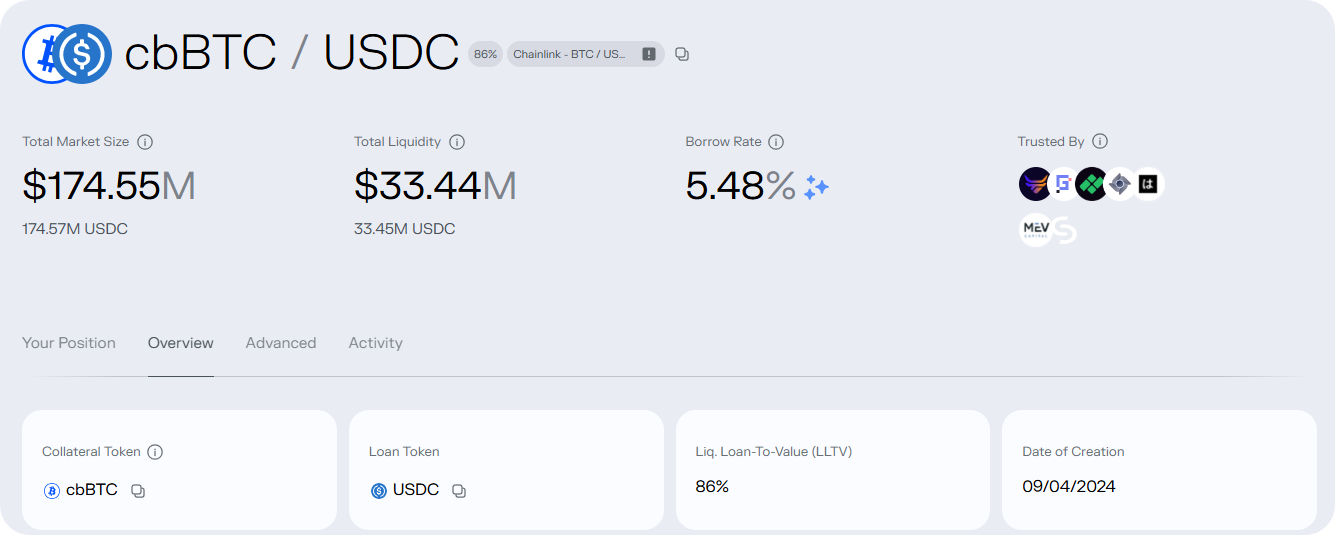The image size is (1335, 535).
Task: Click the 5.48% borrow rate value
Action: 741,186
